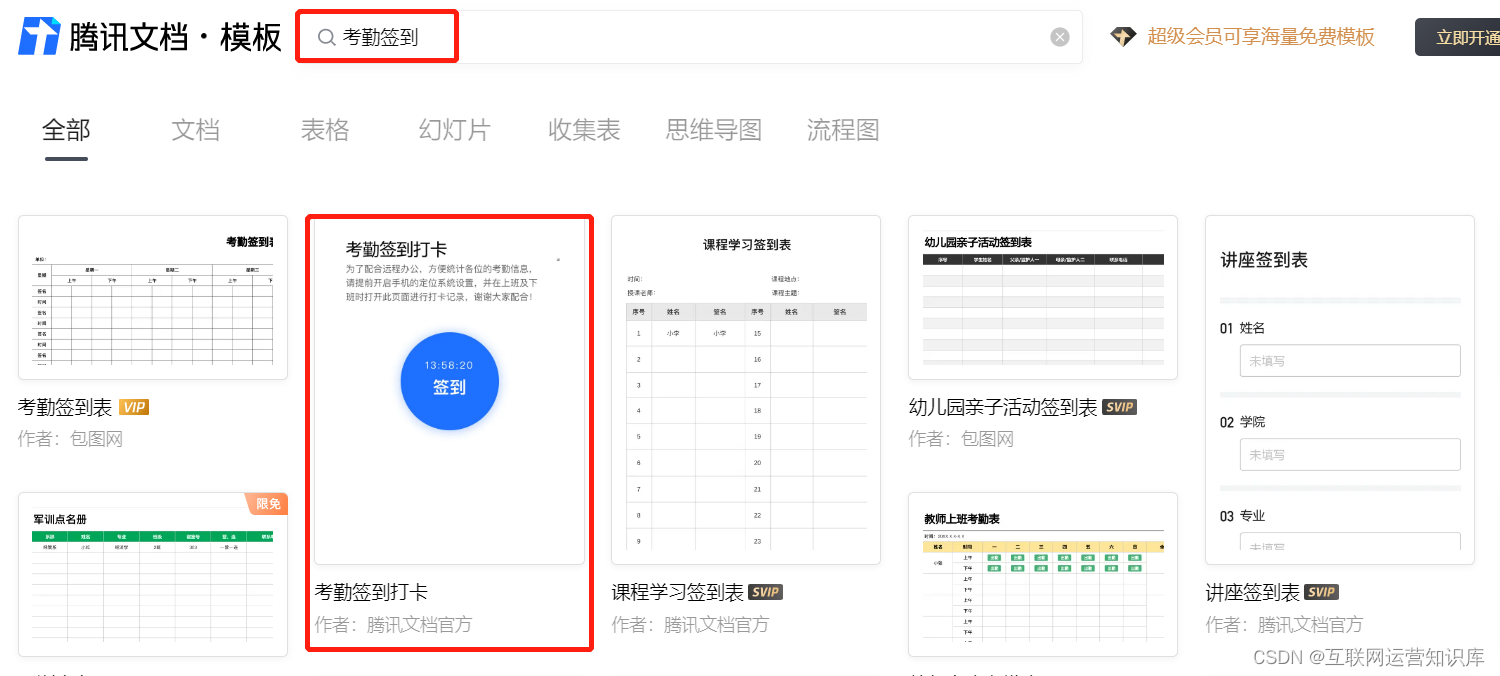Select the 收集表 category
Viewport: 1500px width, 676px height.
[x=584, y=129]
